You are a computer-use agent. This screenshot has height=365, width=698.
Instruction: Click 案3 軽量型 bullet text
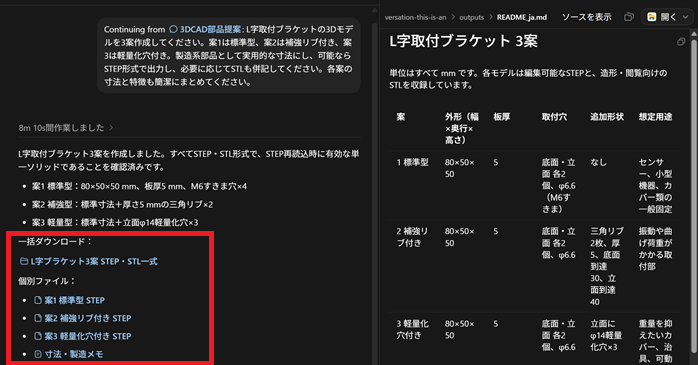coord(115,223)
